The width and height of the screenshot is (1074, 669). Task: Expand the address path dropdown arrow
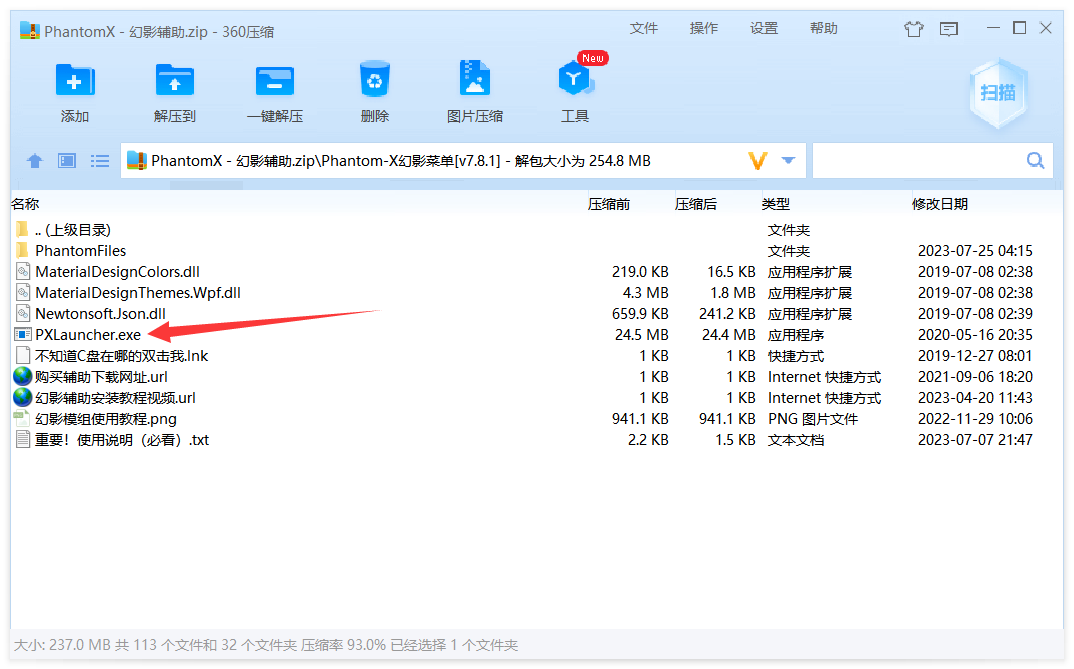pyautogui.click(x=788, y=161)
